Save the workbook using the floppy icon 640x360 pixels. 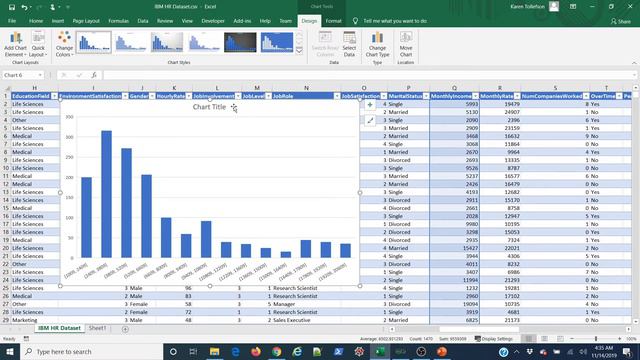coord(11,7)
